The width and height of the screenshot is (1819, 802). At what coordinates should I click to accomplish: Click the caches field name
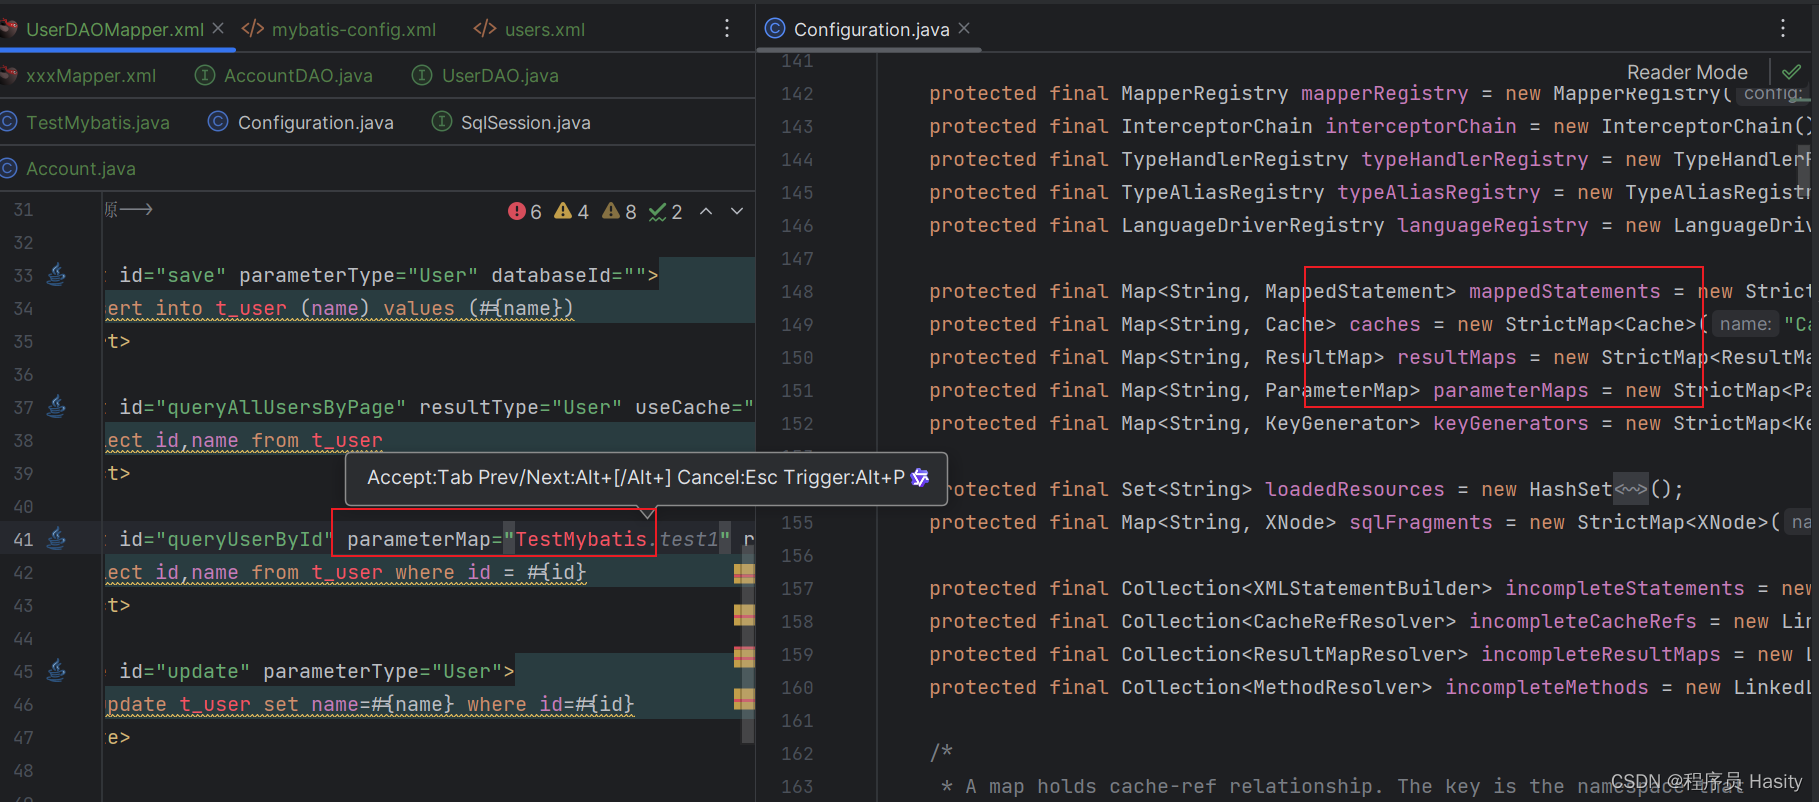1384,325
